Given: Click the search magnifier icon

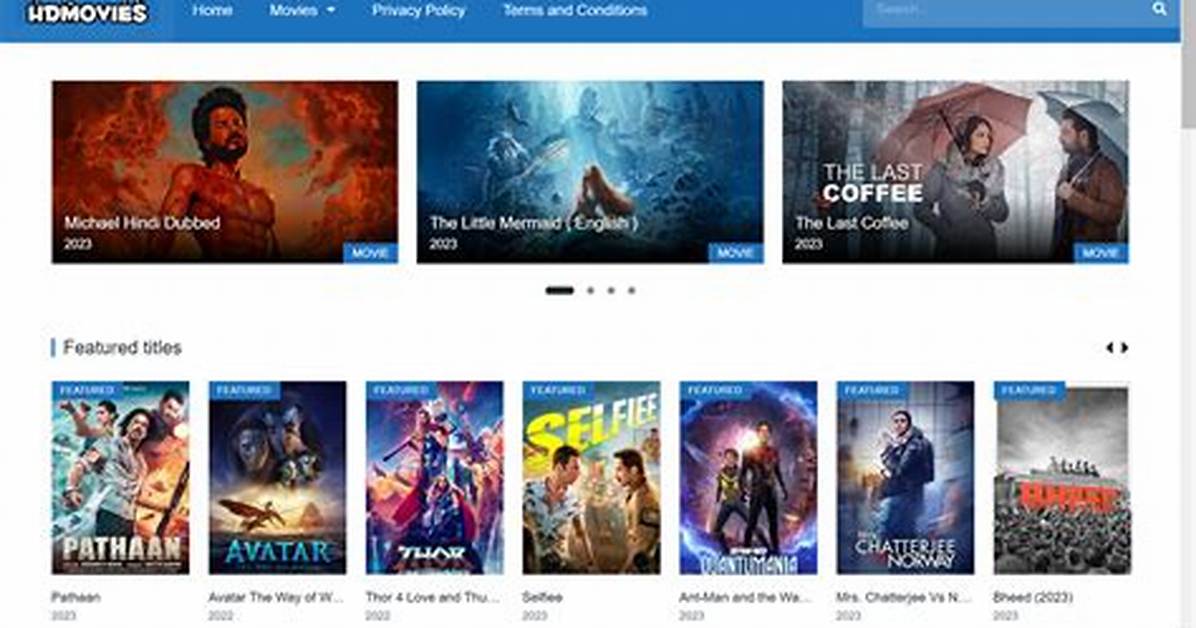Looking at the screenshot, I should tap(1159, 9).
